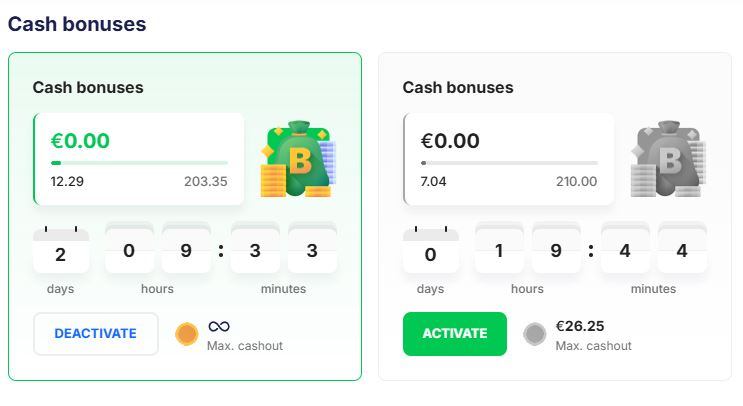The image size is (743, 406).
Task: Select the green €0.00 balance amount
Action: [80, 141]
